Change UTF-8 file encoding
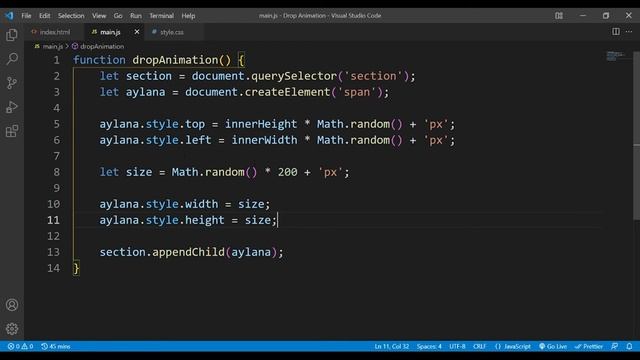This screenshot has height=360, width=640. point(457,346)
